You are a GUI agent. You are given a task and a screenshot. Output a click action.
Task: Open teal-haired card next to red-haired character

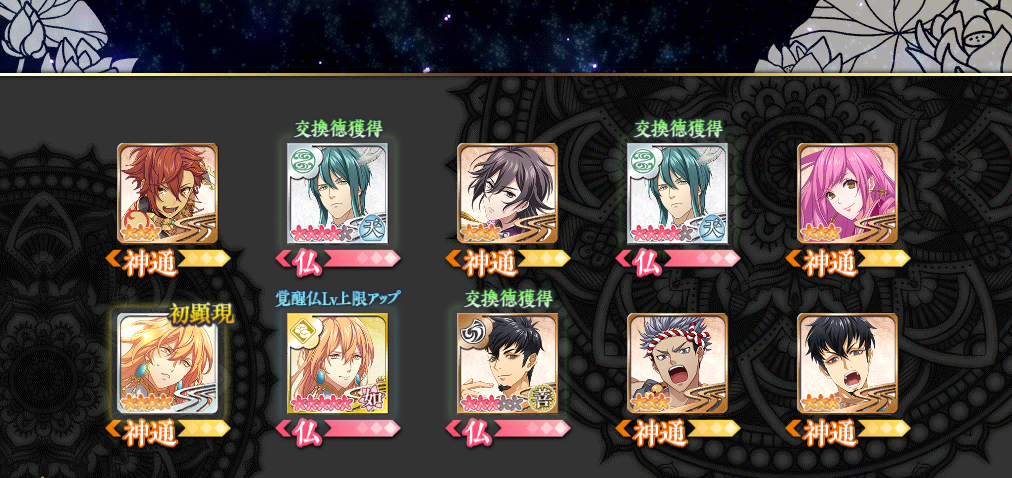338,194
